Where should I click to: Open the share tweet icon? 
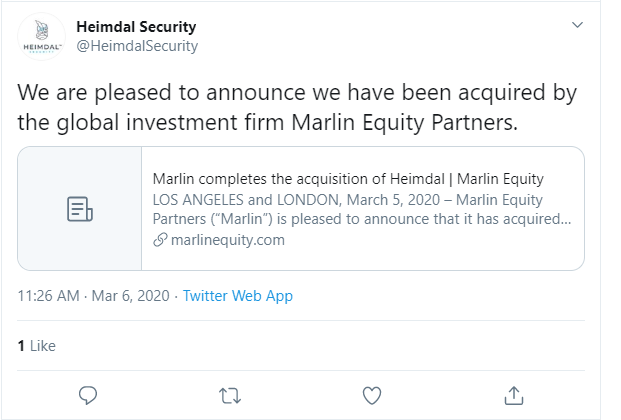coord(514,394)
